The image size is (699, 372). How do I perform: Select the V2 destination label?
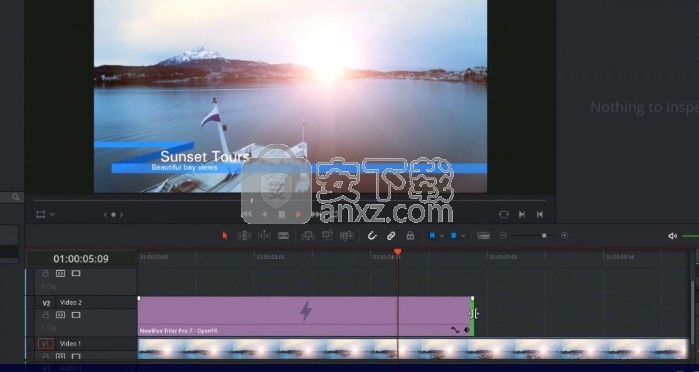(x=46, y=303)
